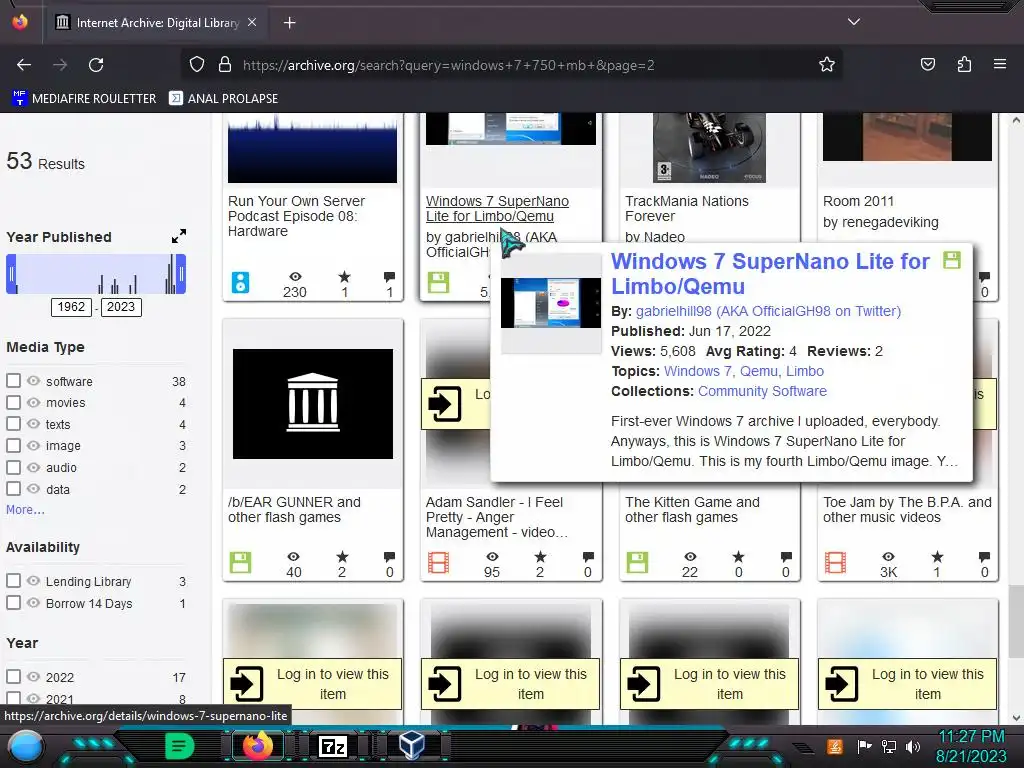Close the Internet Archive tab

point(252,22)
